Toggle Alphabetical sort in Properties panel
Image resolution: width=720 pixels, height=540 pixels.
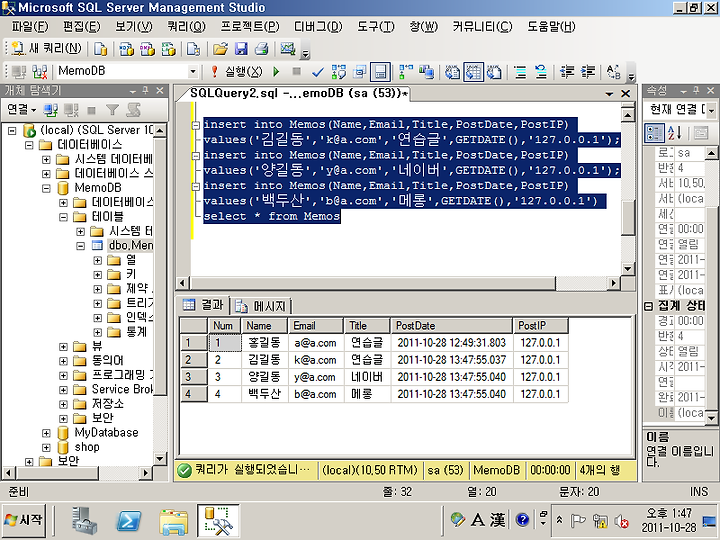pyautogui.click(x=675, y=133)
